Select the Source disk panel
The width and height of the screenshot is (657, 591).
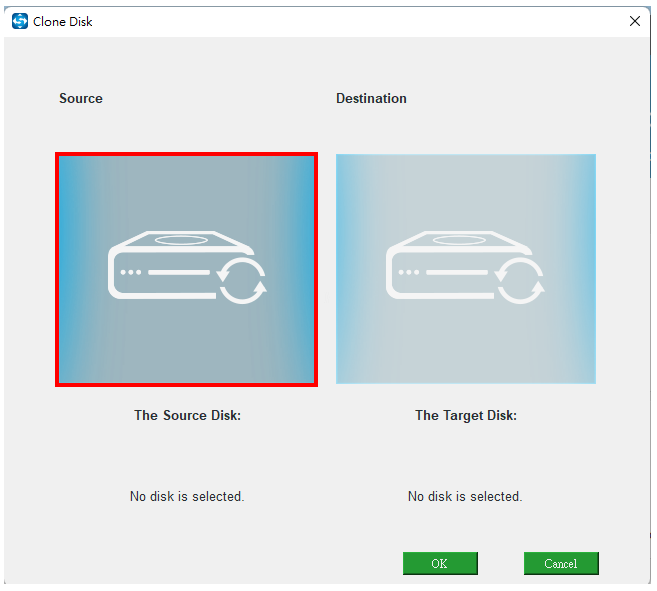186,269
